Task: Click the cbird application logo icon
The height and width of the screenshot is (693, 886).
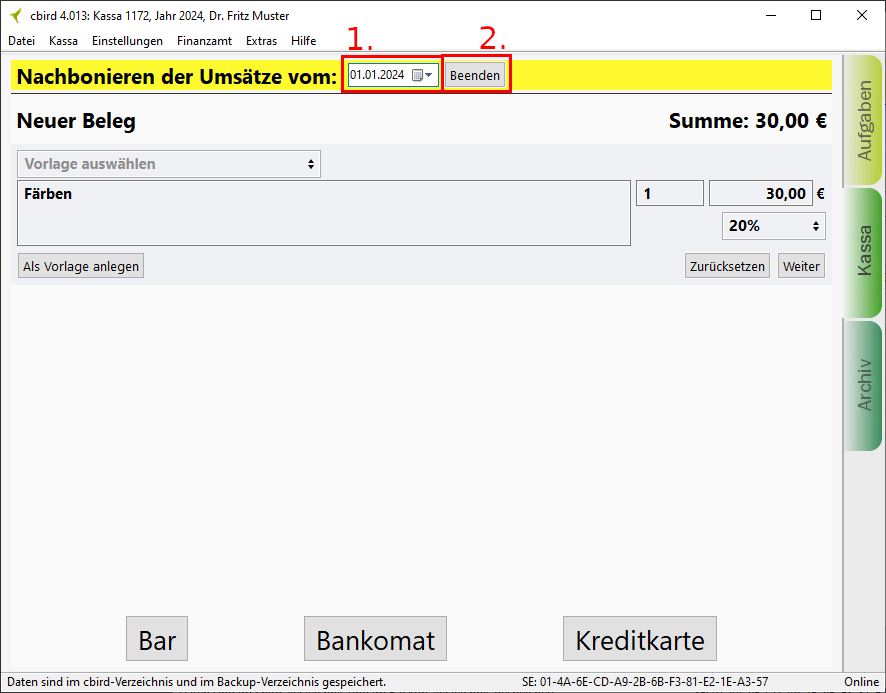Action: coord(16,15)
